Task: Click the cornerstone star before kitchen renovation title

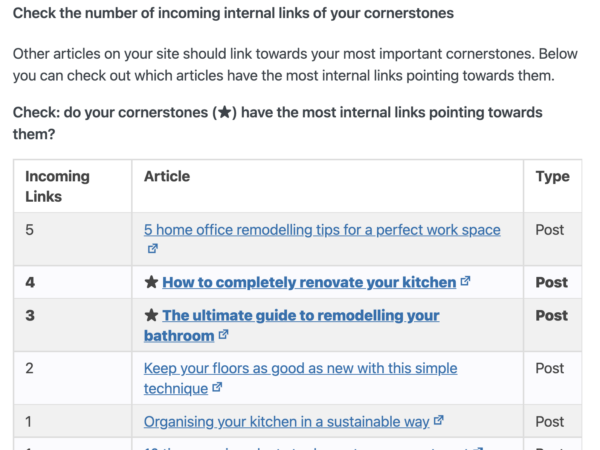Action: [x=151, y=282]
